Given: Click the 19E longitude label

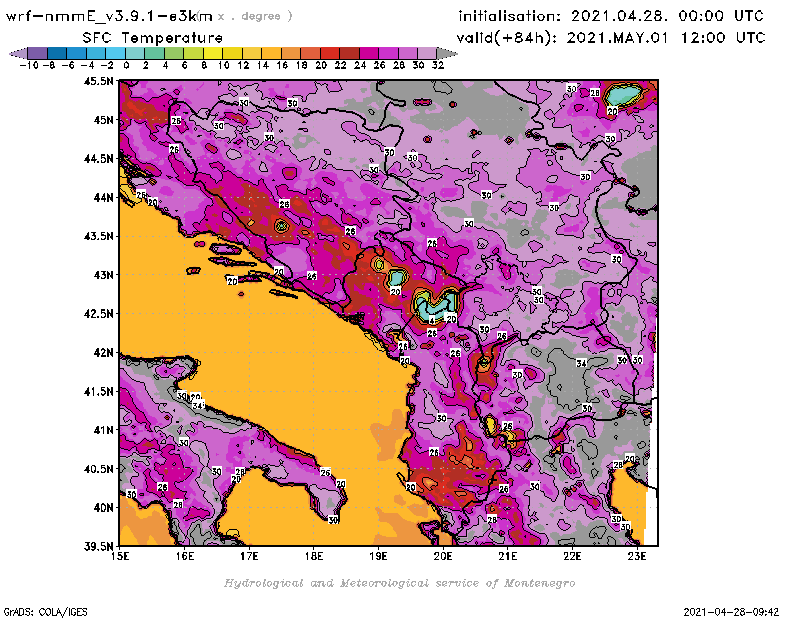Looking at the screenshot, I should (378, 556).
